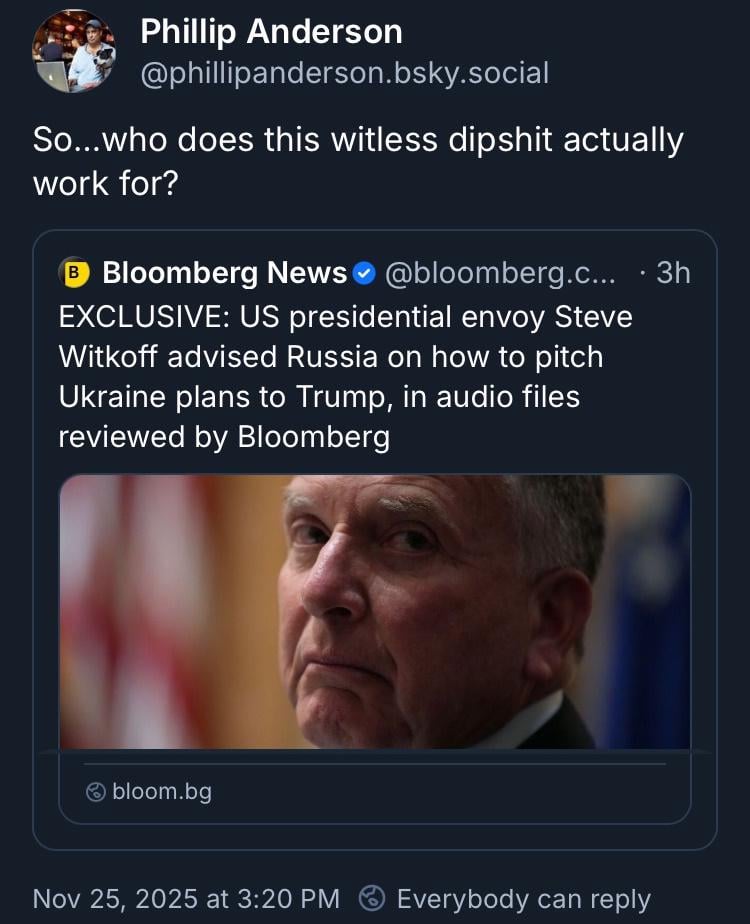This screenshot has width=750, height=924.
Task: Open the Phillip Anderson display name
Action: tap(271, 32)
